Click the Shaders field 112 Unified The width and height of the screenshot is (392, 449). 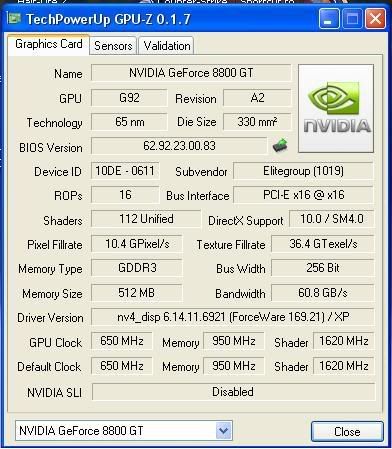[x=146, y=219]
